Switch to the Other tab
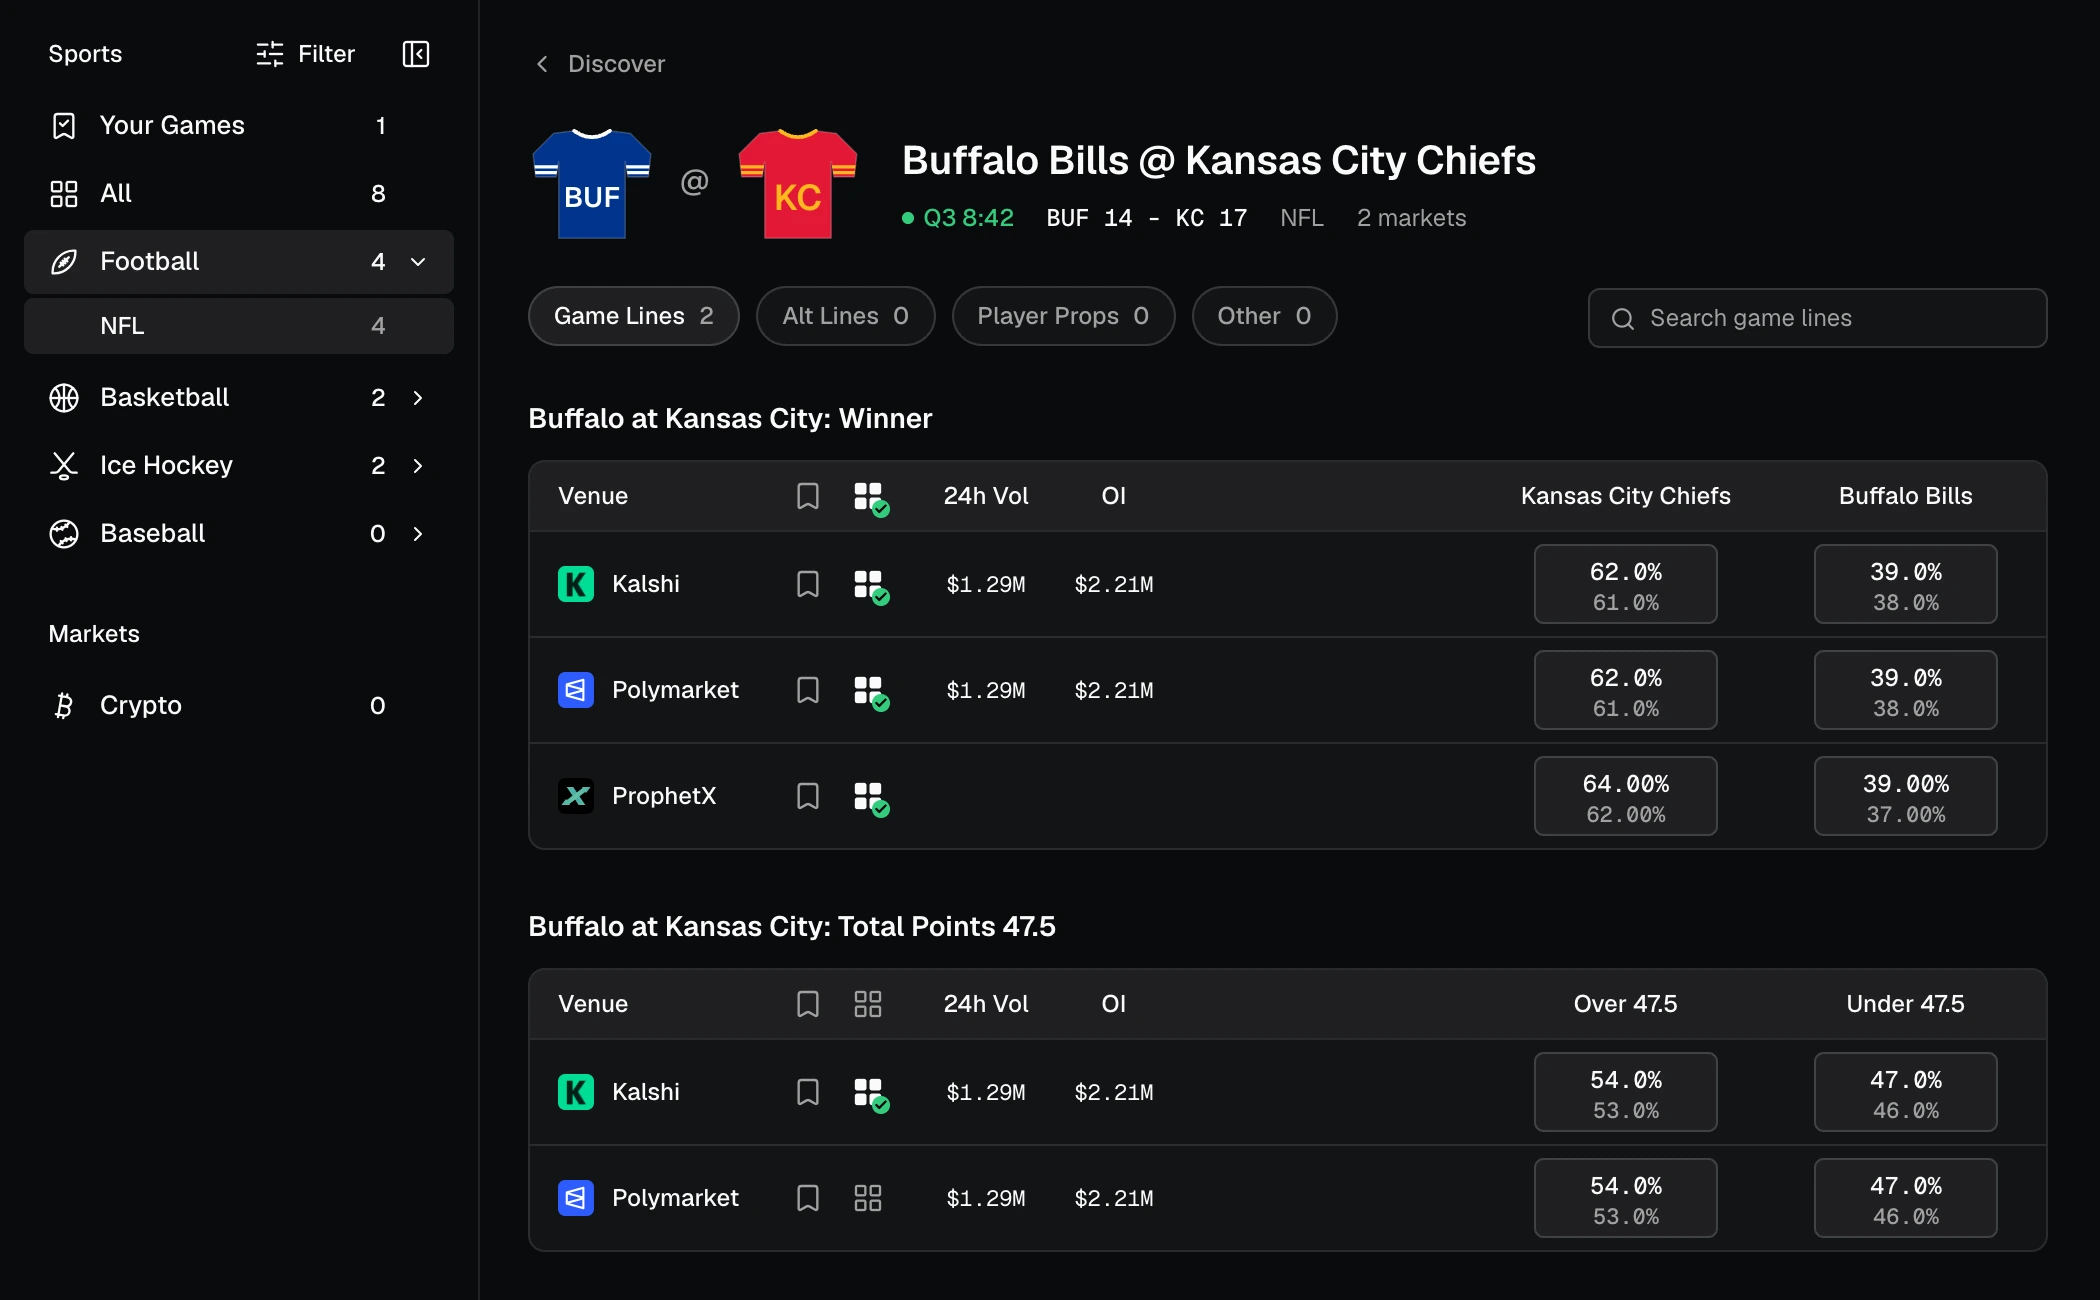 (x=1264, y=316)
